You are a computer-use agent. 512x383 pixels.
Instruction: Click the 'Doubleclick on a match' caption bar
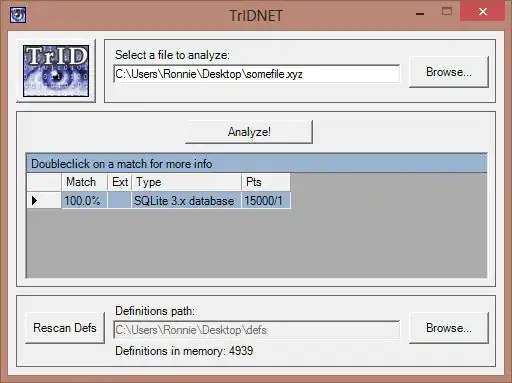tap(256, 164)
